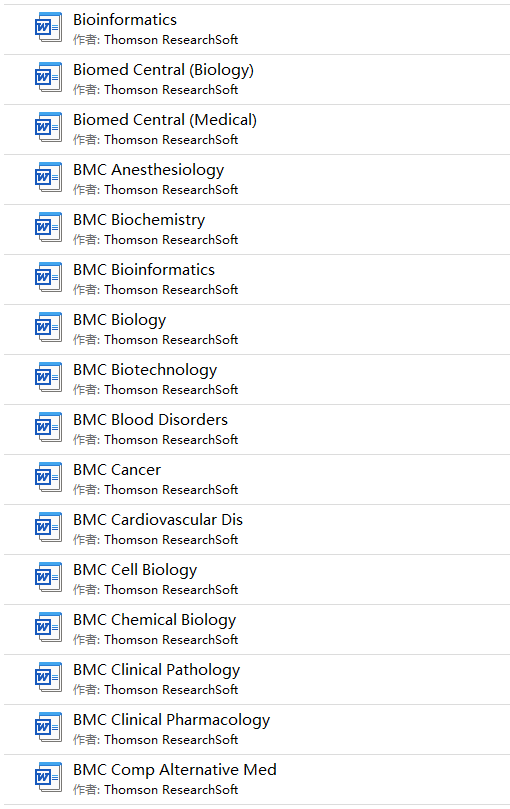Click the Word icon for BMC Comp Alternative Med
Image resolution: width=510 pixels, height=809 pixels.
(x=49, y=778)
